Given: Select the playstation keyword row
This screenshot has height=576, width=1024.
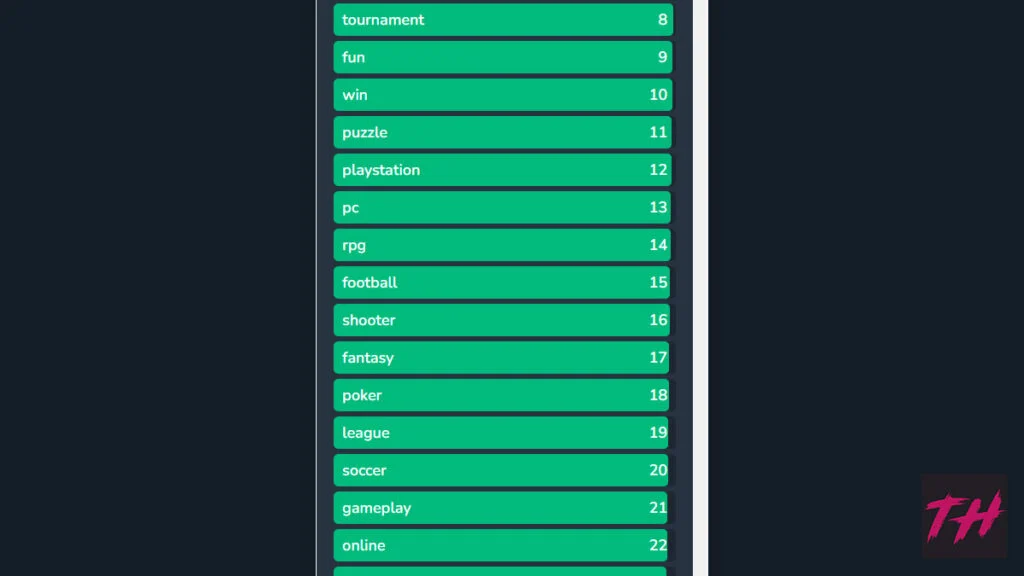Looking at the screenshot, I should pyautogui.click(x=502, y=170).
